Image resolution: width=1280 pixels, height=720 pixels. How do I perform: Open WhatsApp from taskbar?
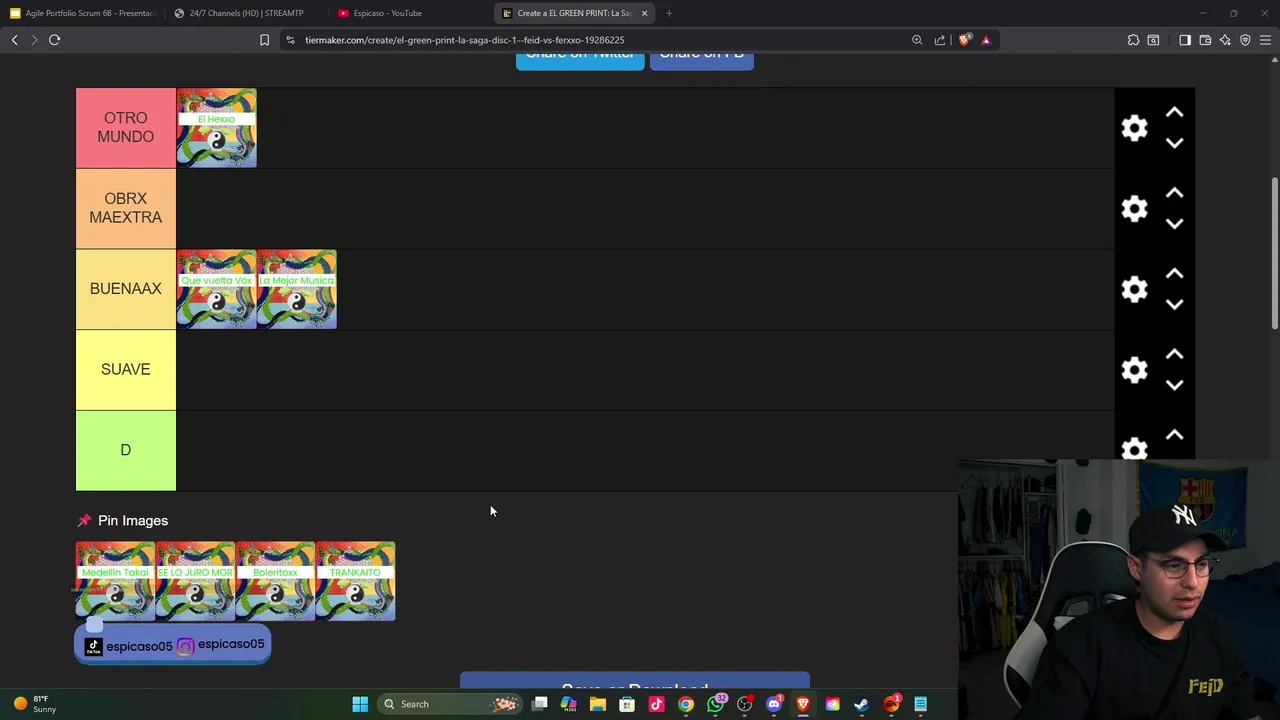click(x=715, y=704)
